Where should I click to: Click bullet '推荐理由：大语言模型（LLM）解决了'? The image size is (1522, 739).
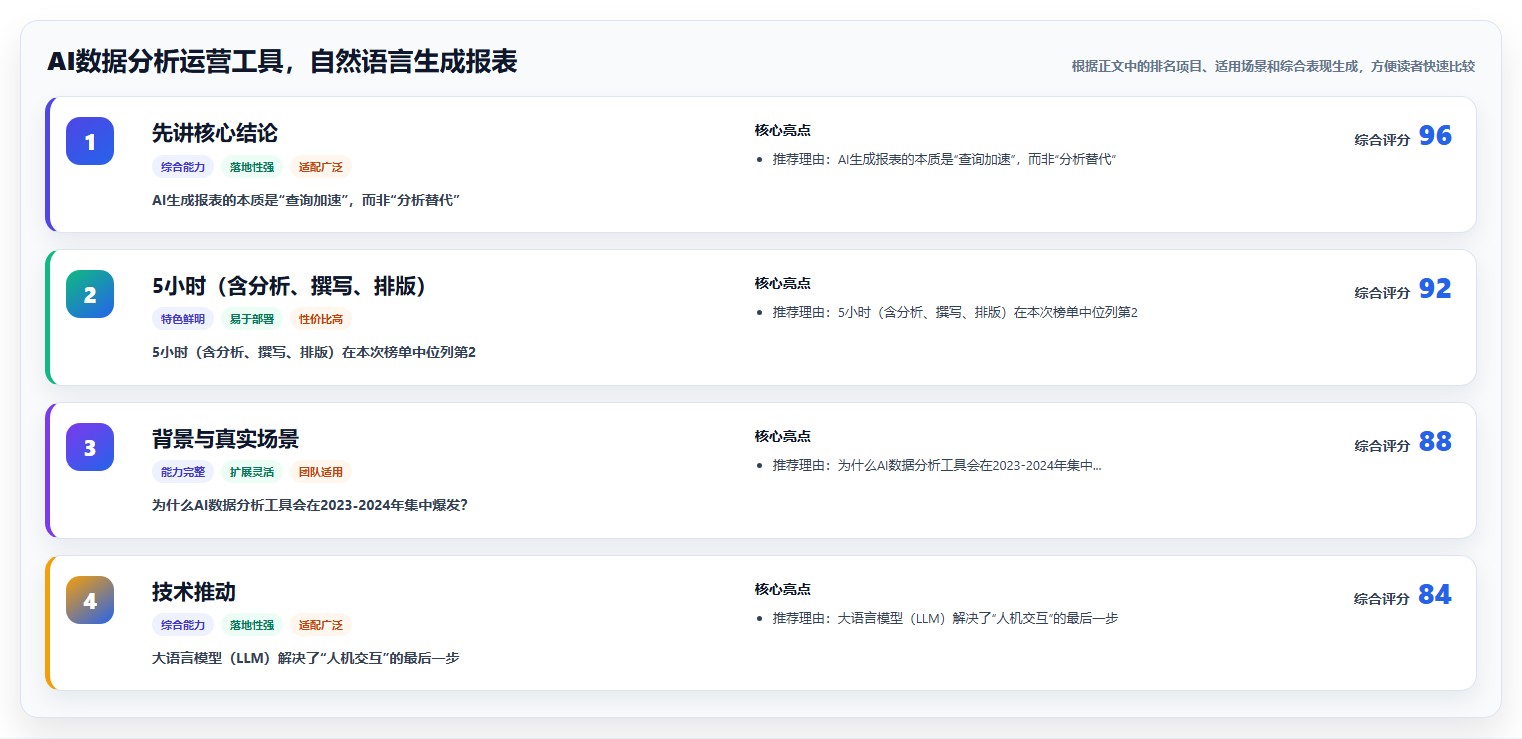[945, 619]
